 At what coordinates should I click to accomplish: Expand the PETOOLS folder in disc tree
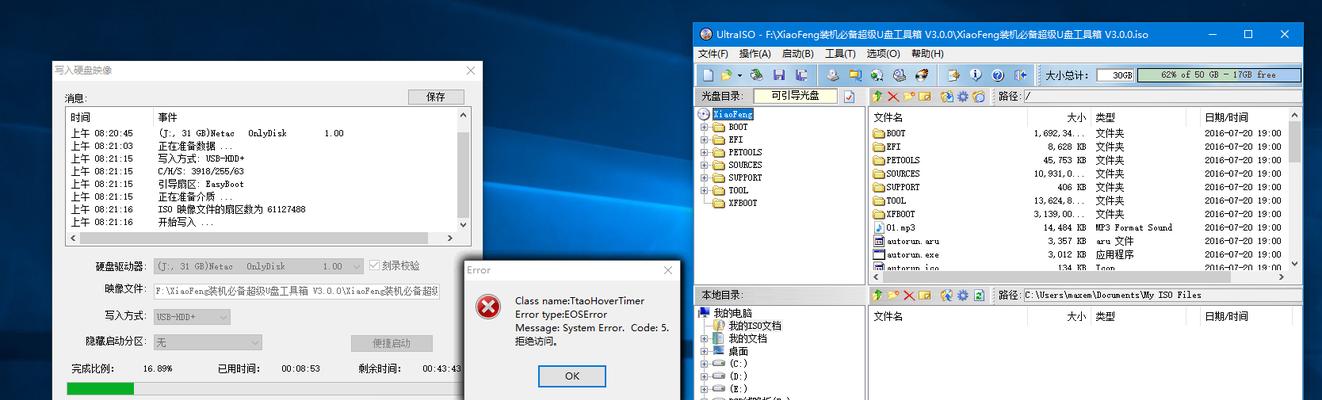point(704,152)
